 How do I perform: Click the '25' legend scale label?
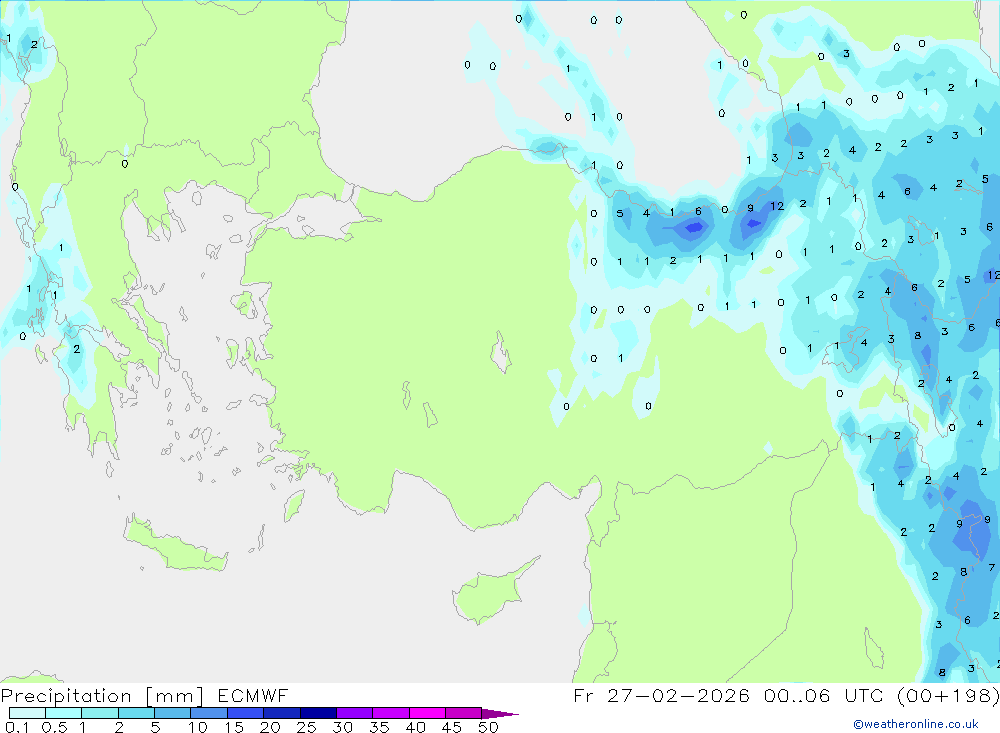[306, 727]
